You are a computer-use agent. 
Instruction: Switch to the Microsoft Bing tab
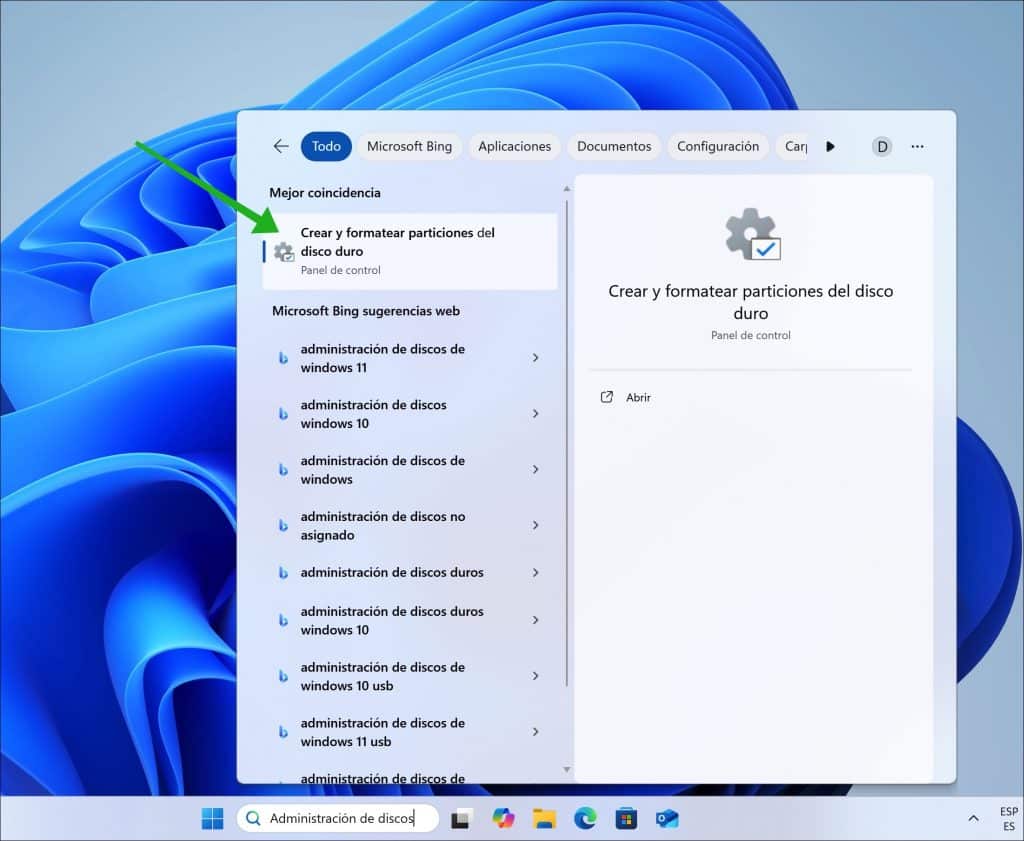pos(409,146)
